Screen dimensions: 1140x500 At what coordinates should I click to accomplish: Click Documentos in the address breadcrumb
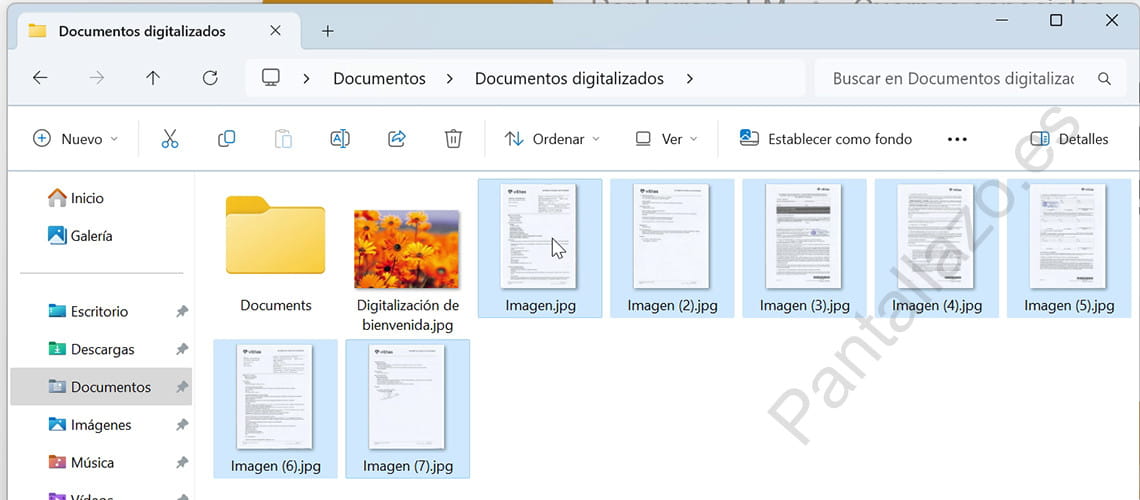(380, 78)
